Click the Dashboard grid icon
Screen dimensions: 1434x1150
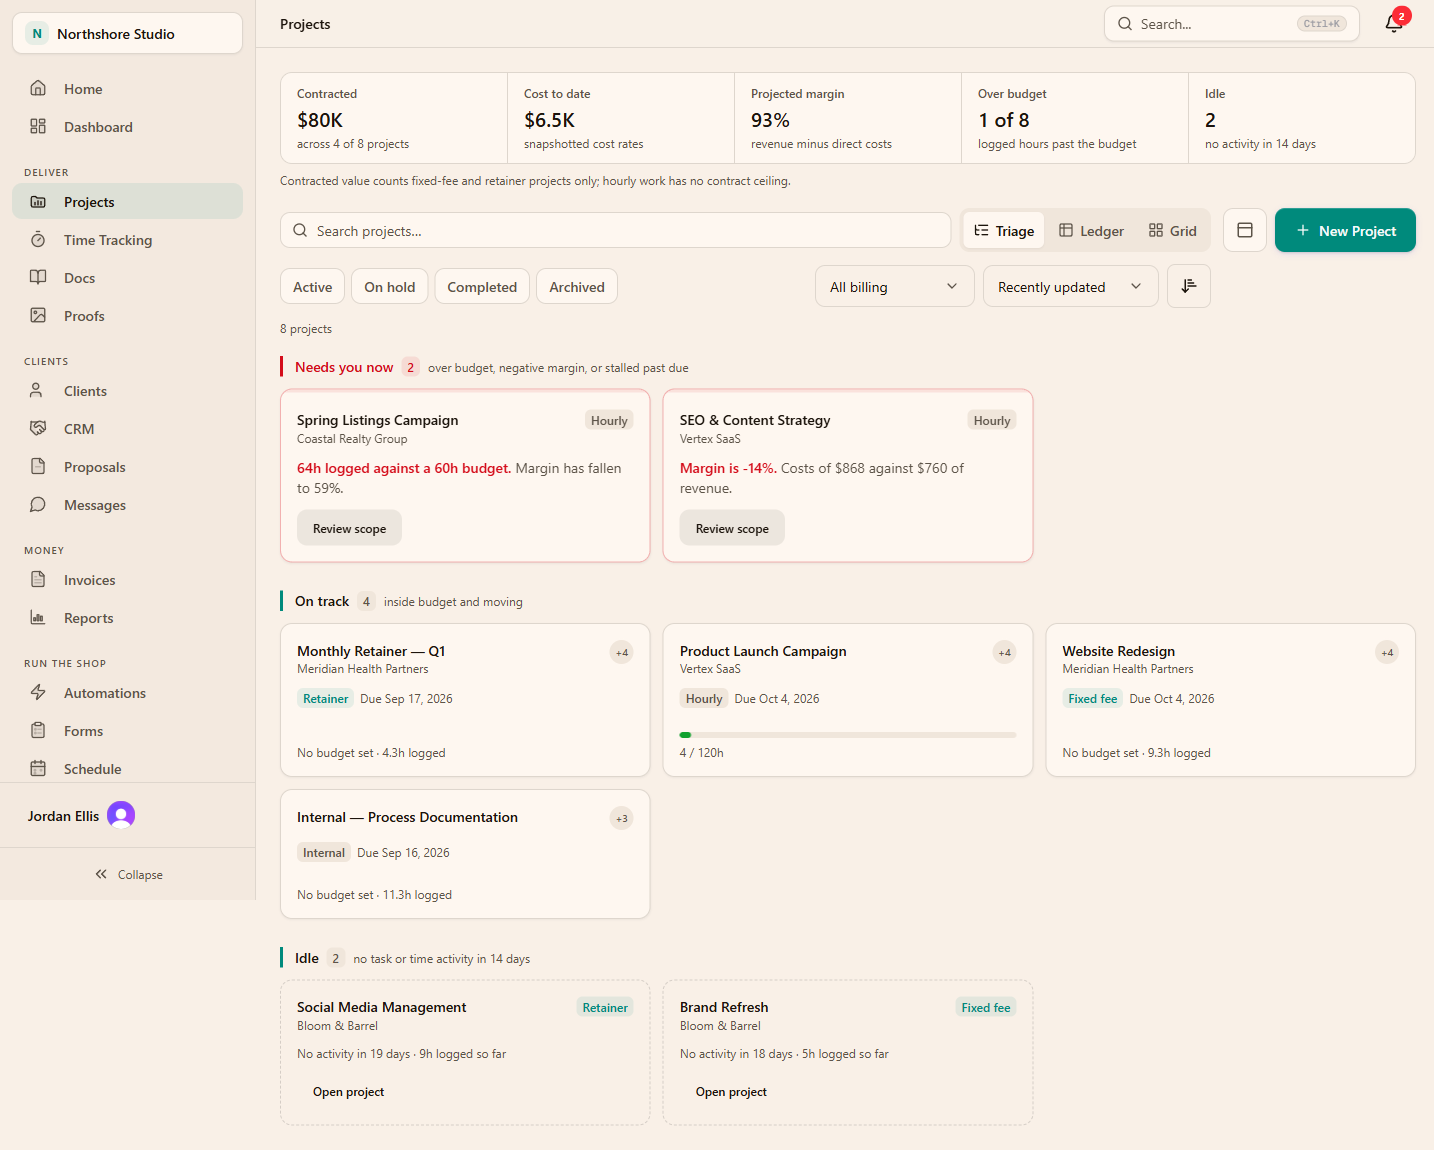pyautogui.click(x=38, y=126)
